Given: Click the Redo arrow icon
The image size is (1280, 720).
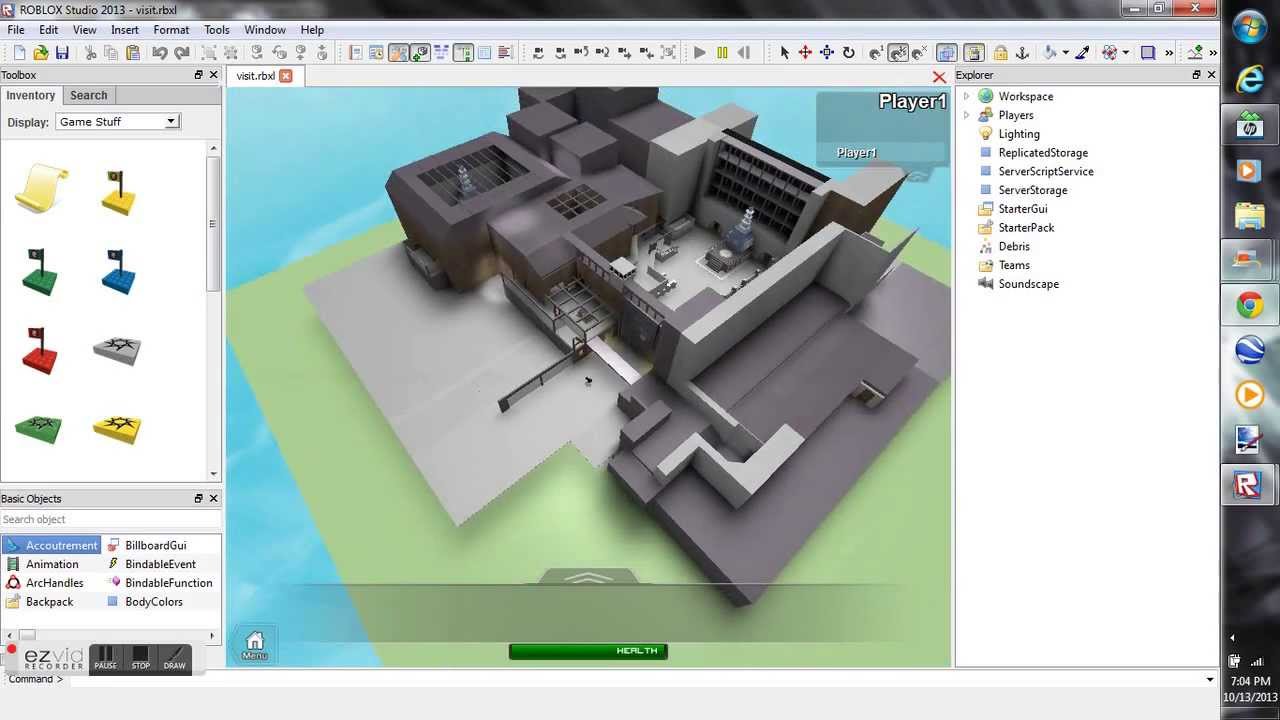Looking at the screenshot, I should pyautogui.click(x=182, y=53).
